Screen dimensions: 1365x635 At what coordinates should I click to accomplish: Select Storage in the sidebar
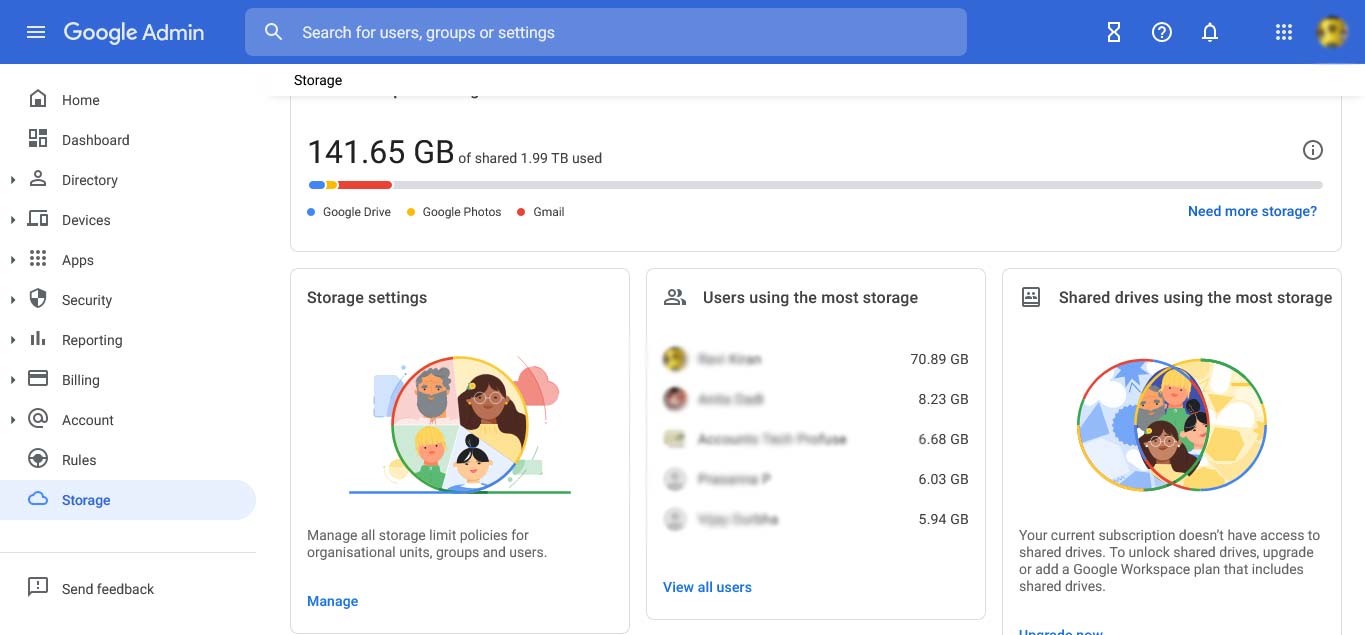pyautogui.click(x=86, y=500)
